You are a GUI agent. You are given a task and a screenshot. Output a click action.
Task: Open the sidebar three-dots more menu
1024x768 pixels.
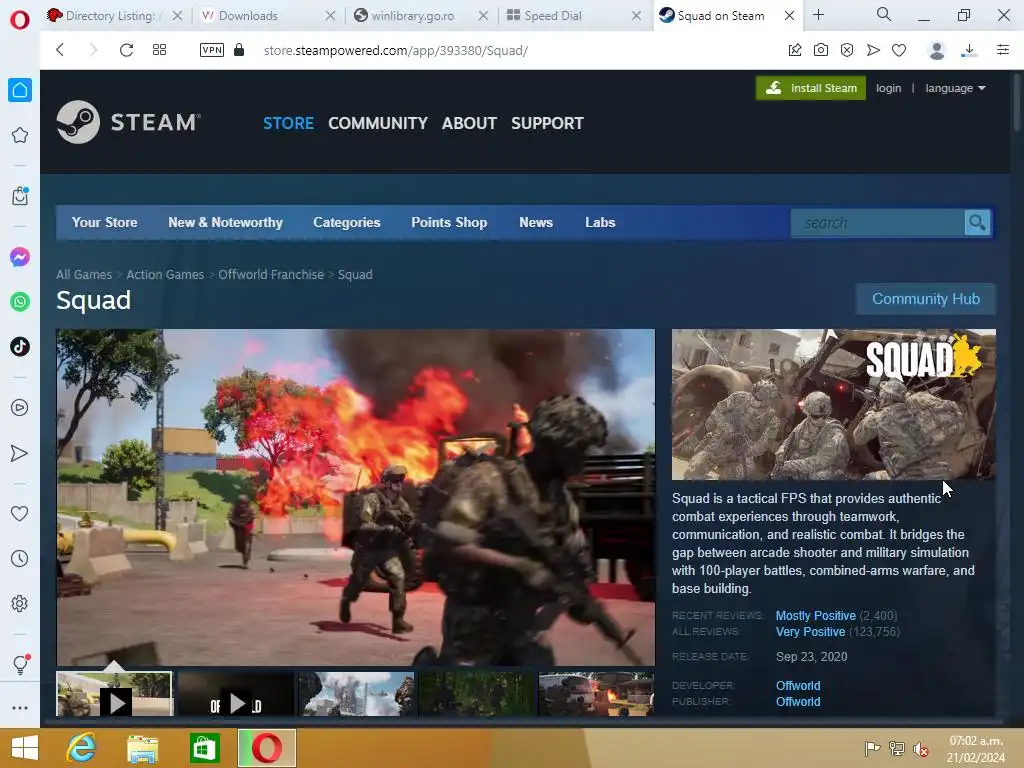(x=20, y=708)
